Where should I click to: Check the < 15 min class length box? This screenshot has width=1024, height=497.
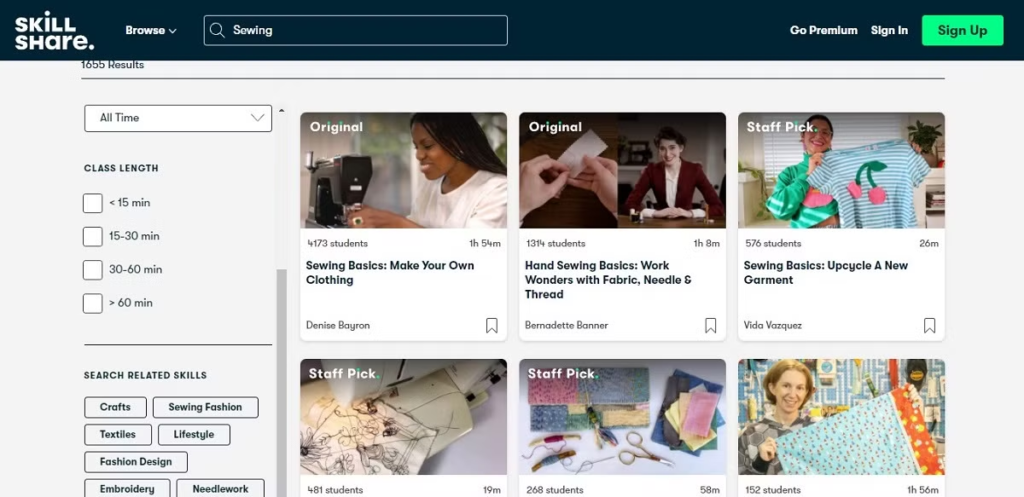93,203
